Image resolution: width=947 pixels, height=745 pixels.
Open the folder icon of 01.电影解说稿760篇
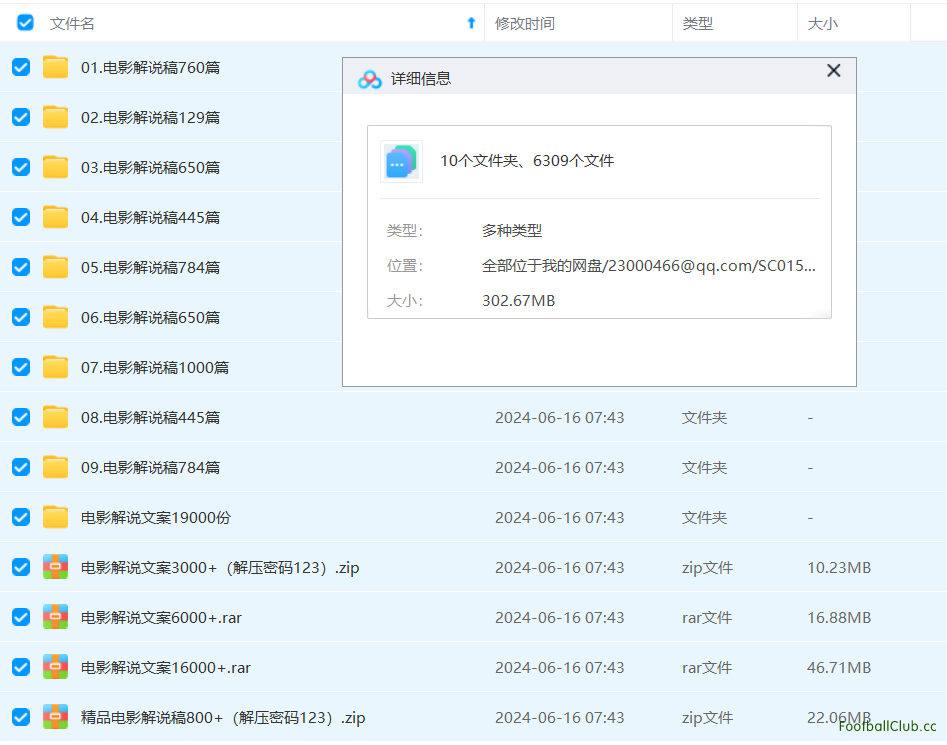(55, 67)
